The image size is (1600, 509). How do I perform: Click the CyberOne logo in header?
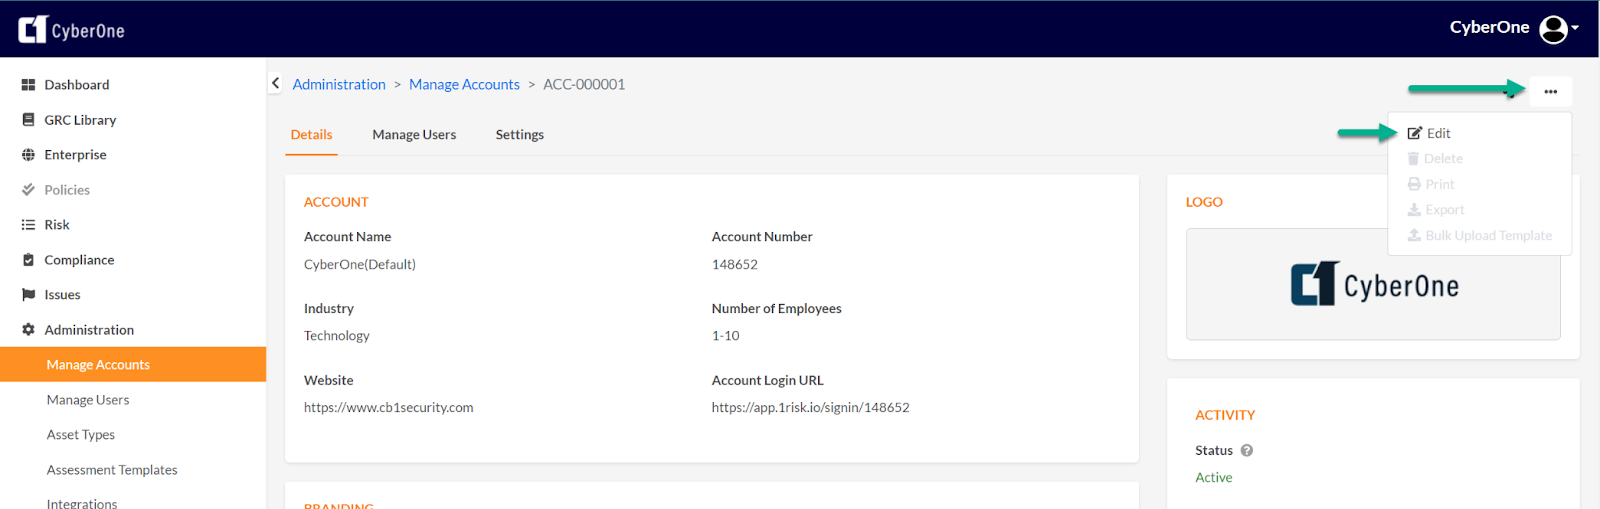71,30
